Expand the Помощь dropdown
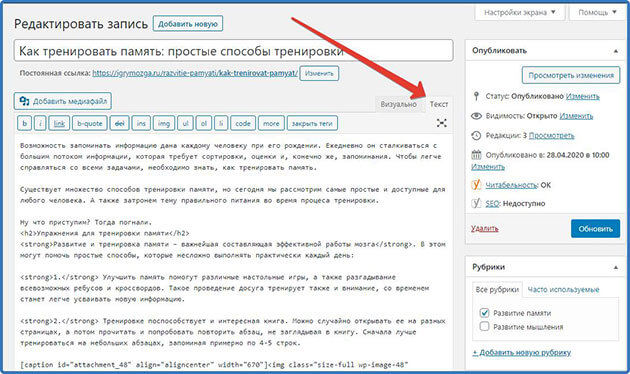Screen dimensions: 630x374 point(597,12)
